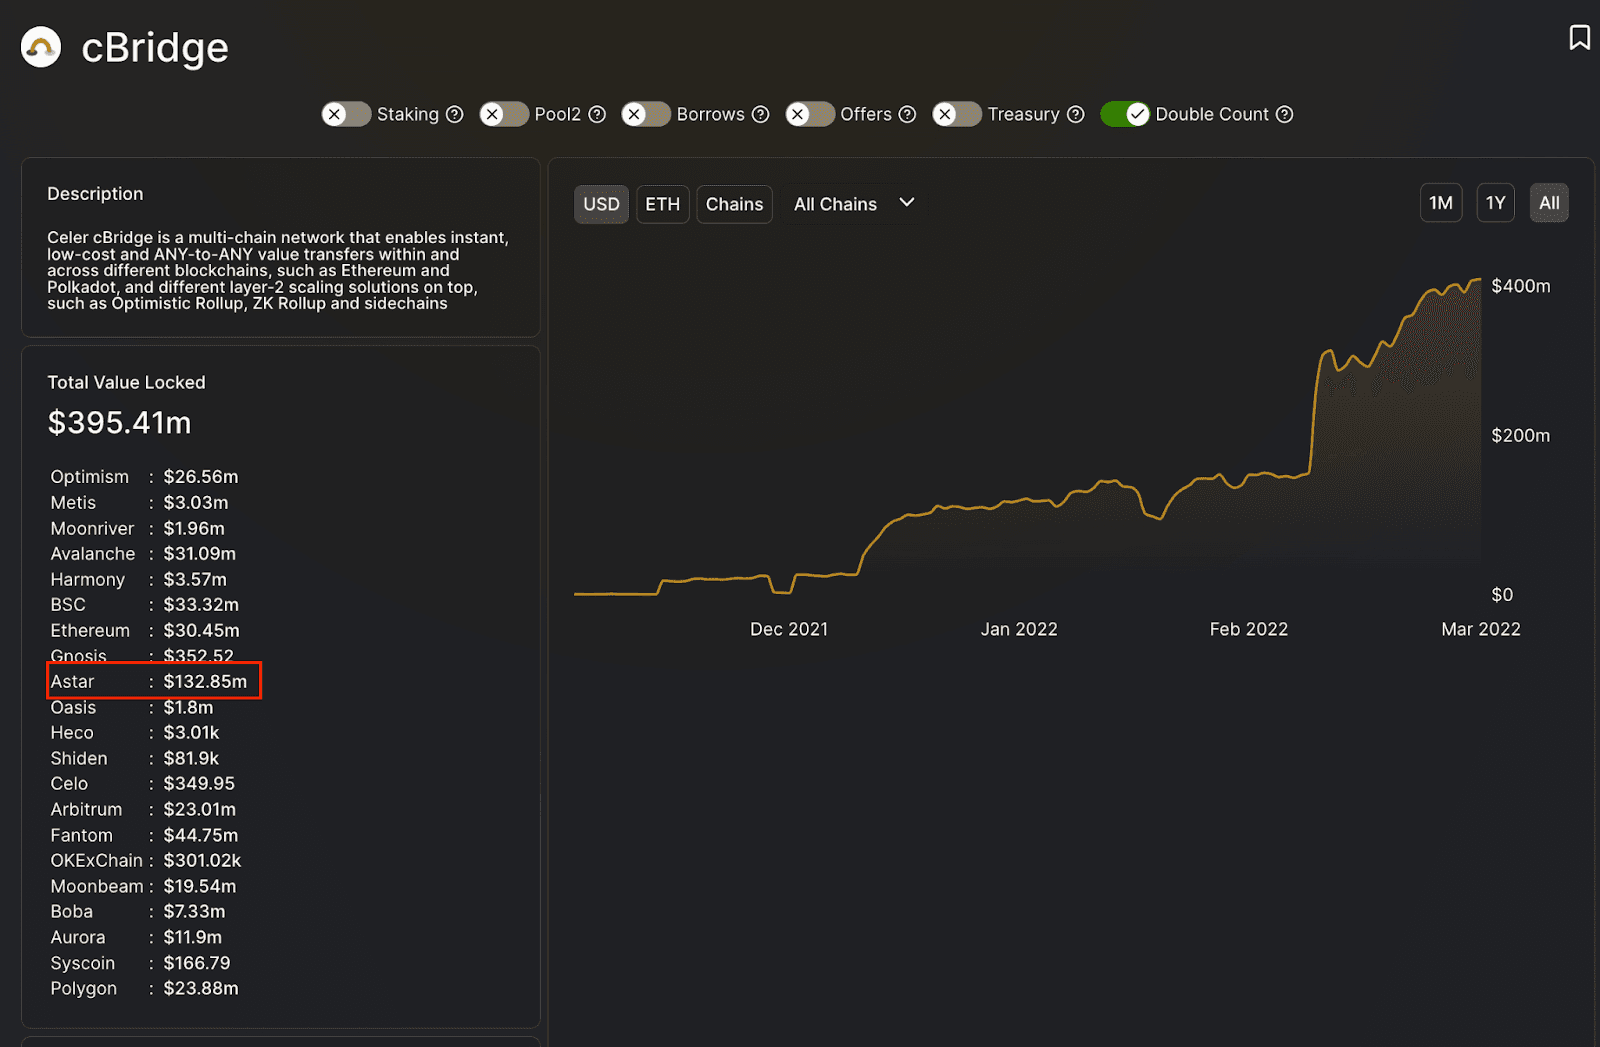The height and width of the screenshot is (1047, 1600).
Task: Click the cBridge page title
Action: pyautogui.click(x=155, y=47)
